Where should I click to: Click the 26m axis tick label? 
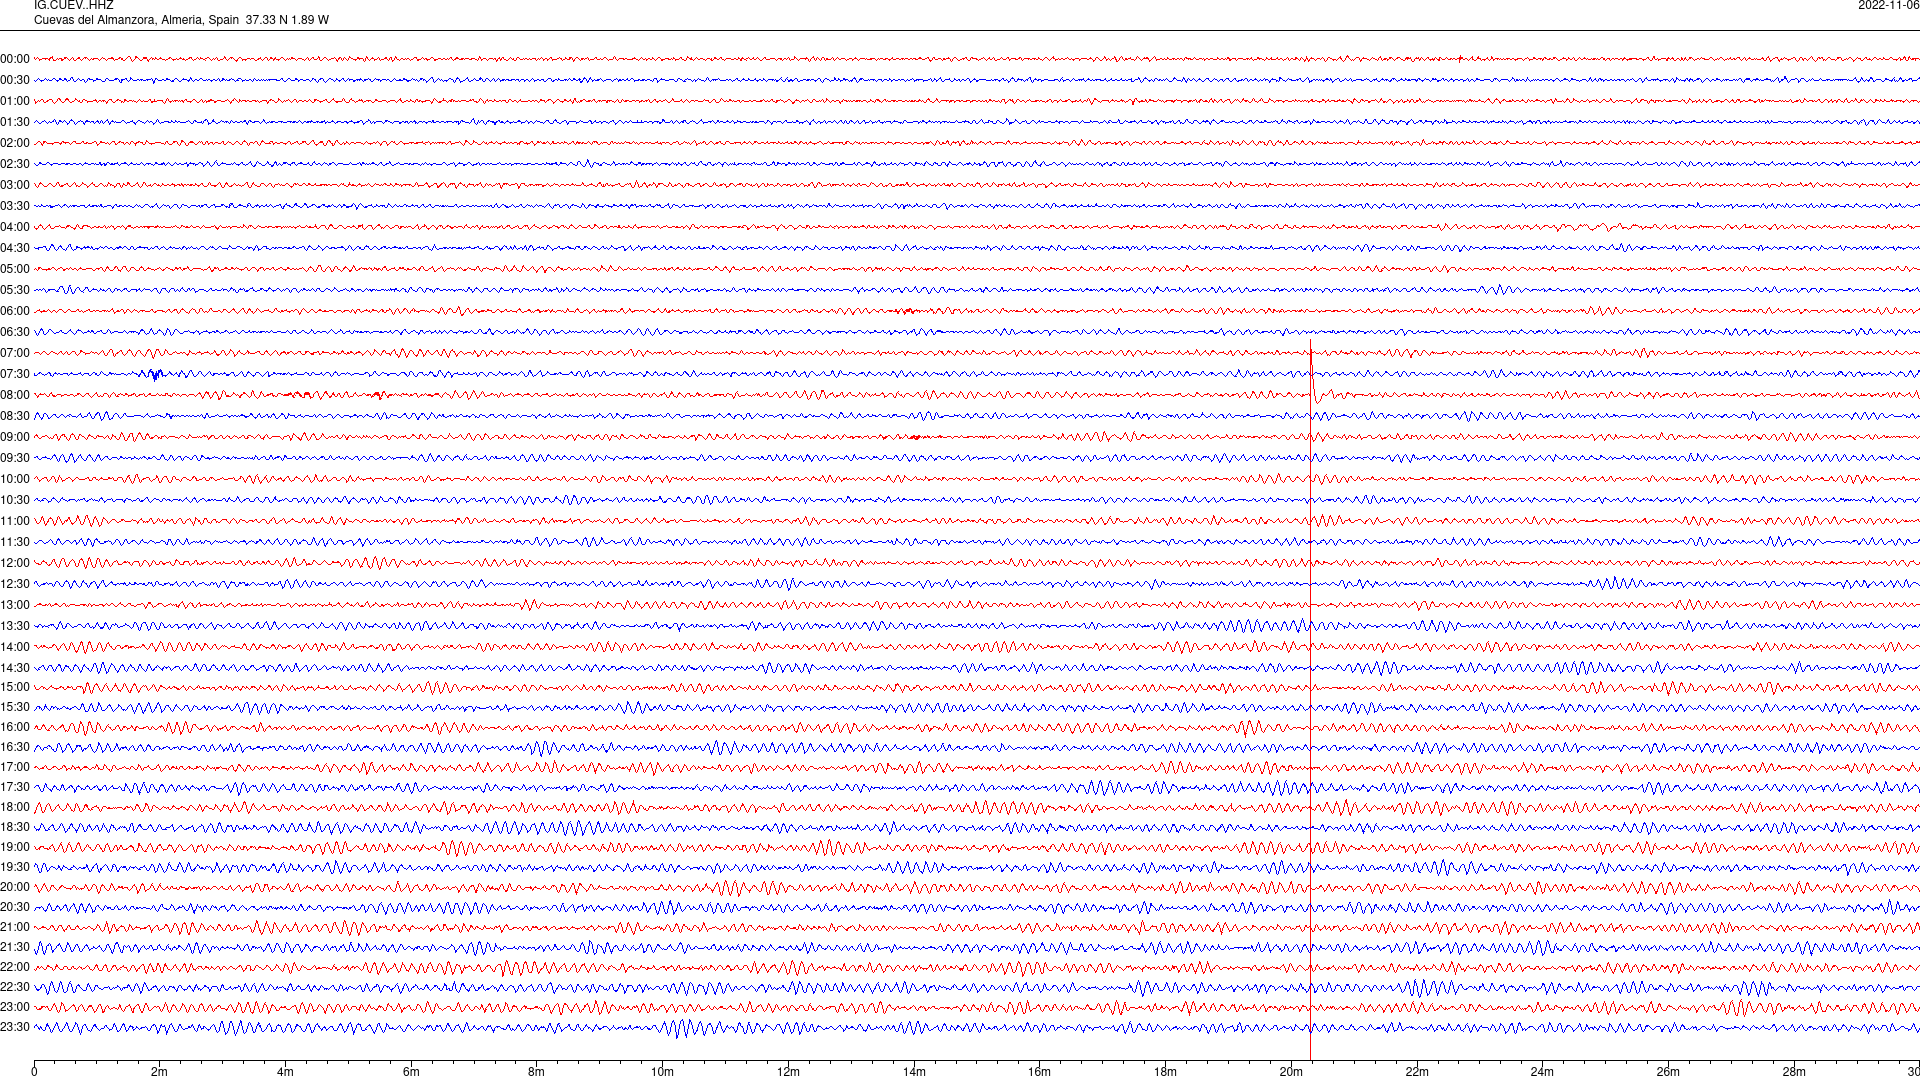tap(1668, 1072)
